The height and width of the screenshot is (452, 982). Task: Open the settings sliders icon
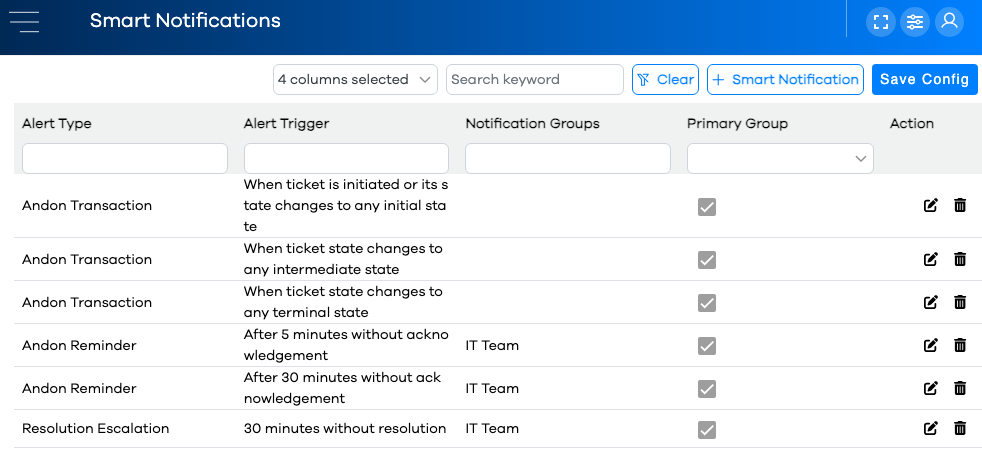(915, 22)
